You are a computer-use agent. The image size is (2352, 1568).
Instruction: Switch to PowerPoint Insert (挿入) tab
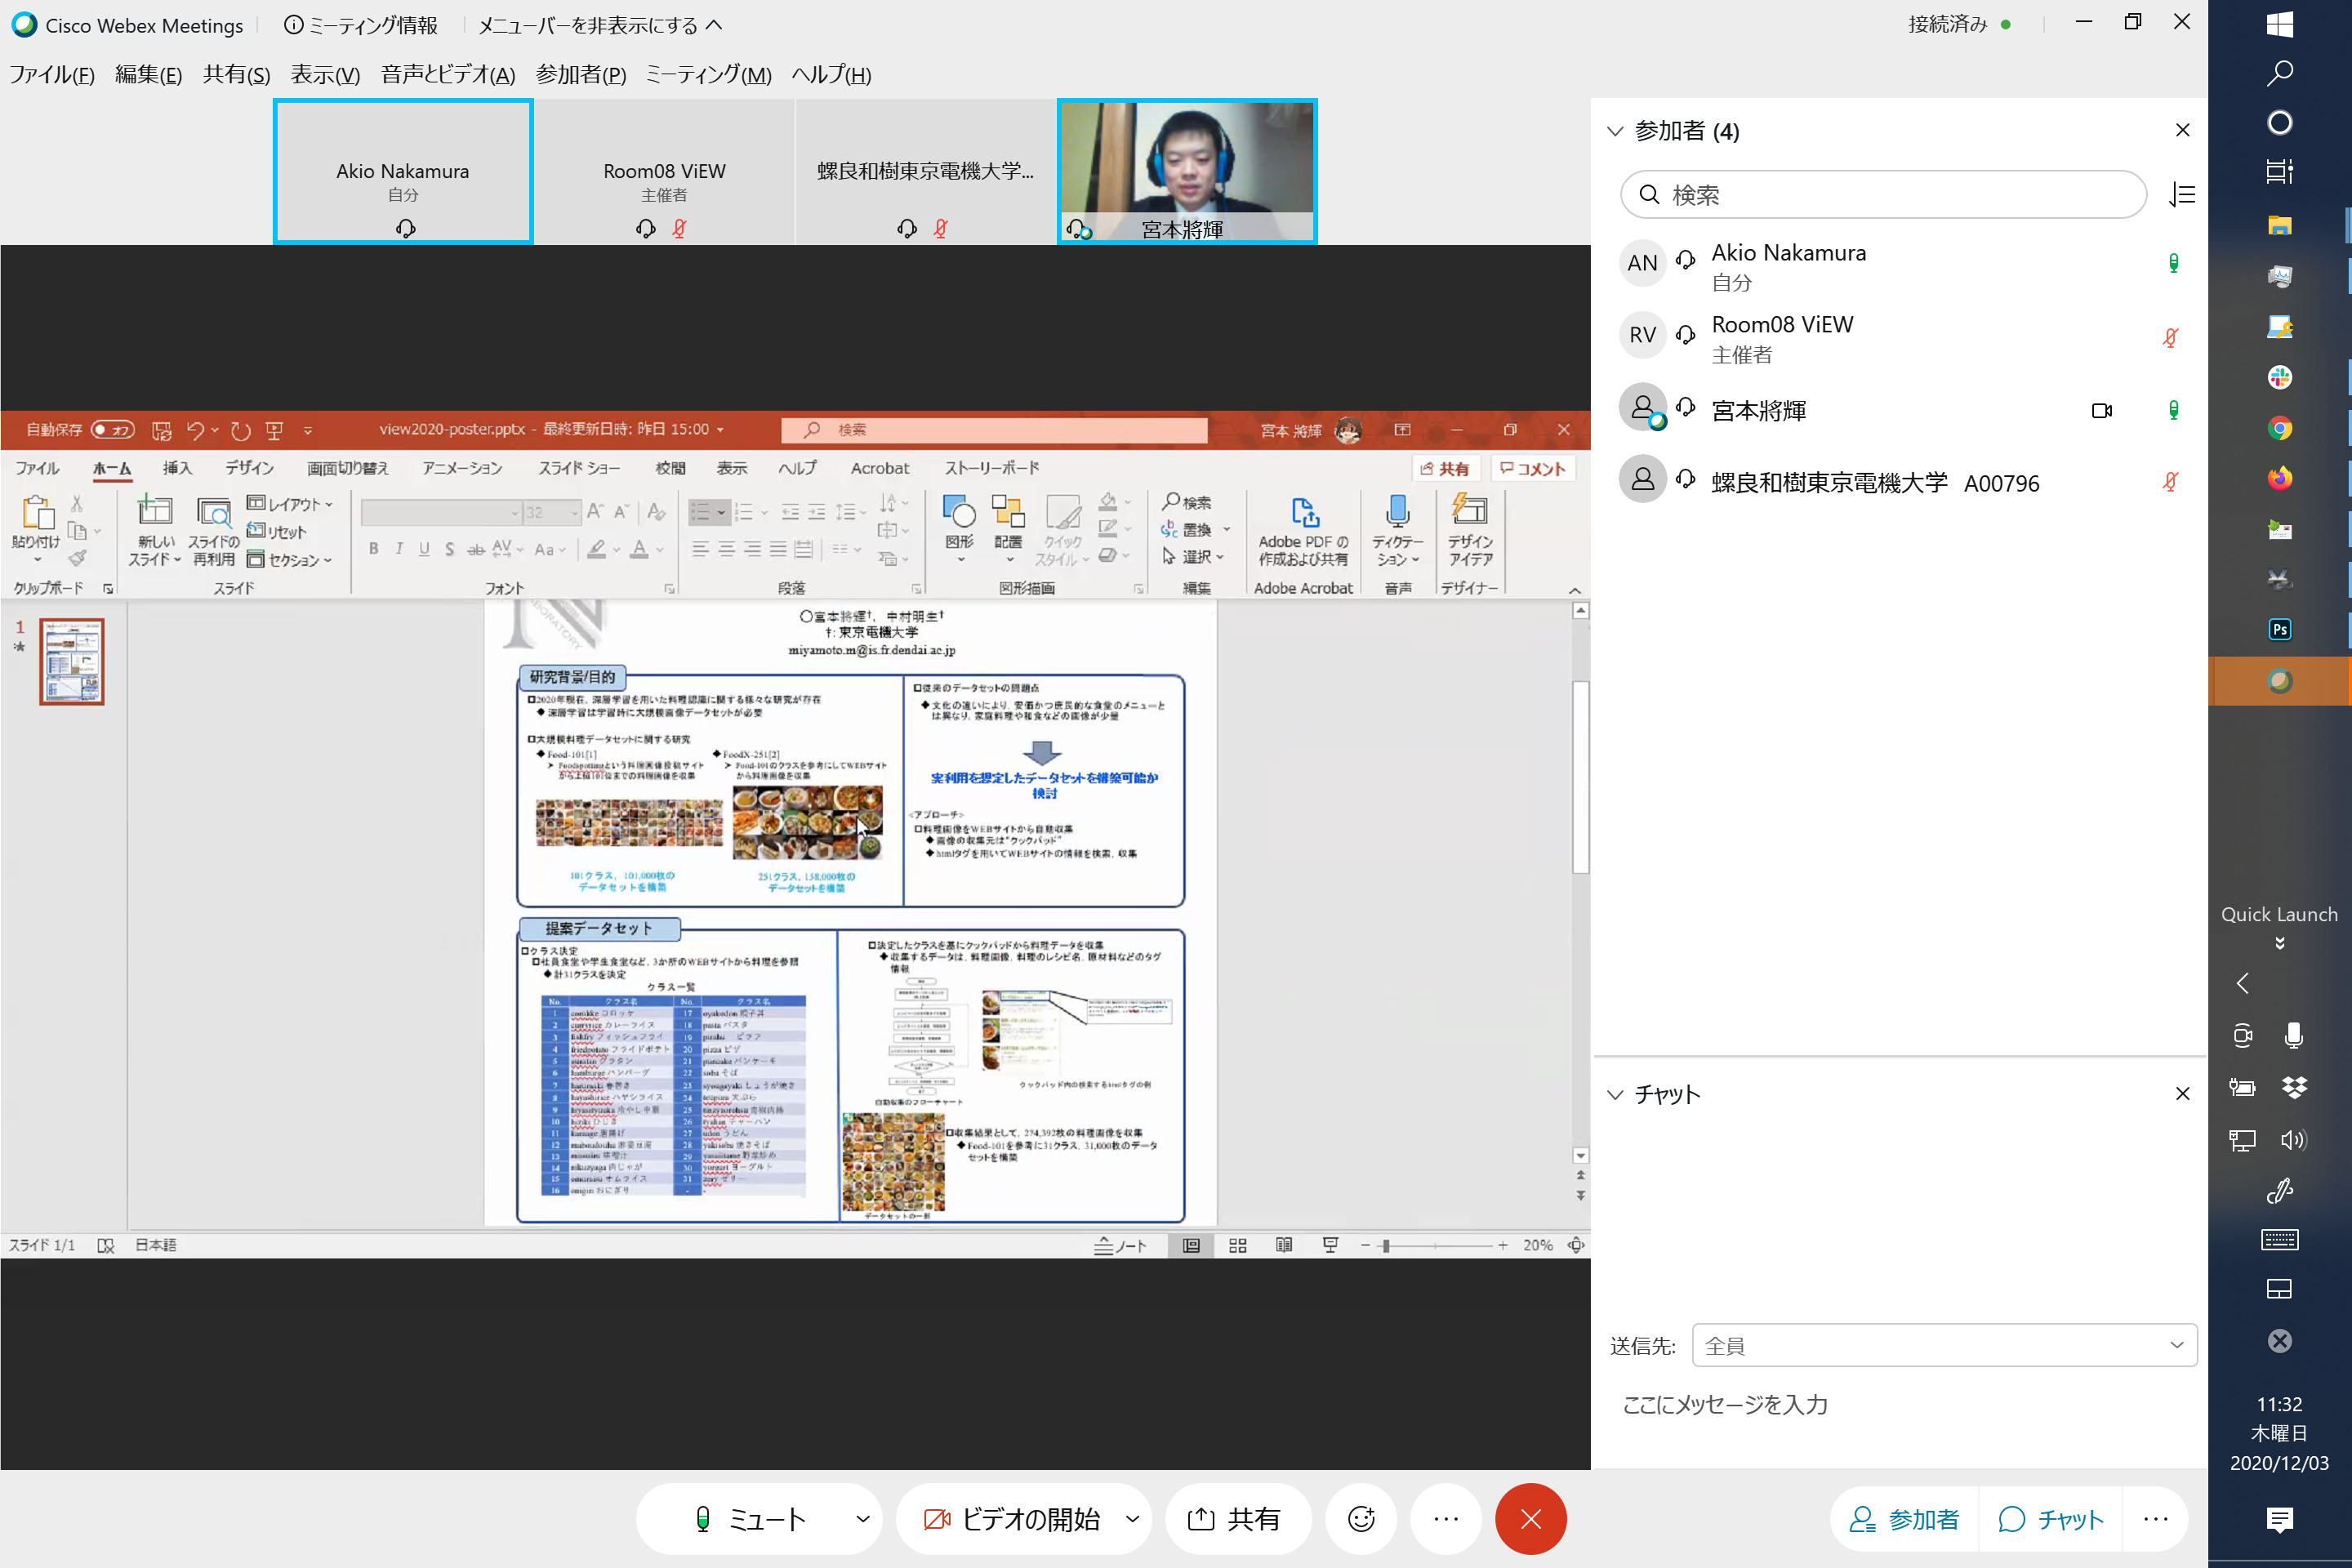pyautogui.click(x=177, y=468)
